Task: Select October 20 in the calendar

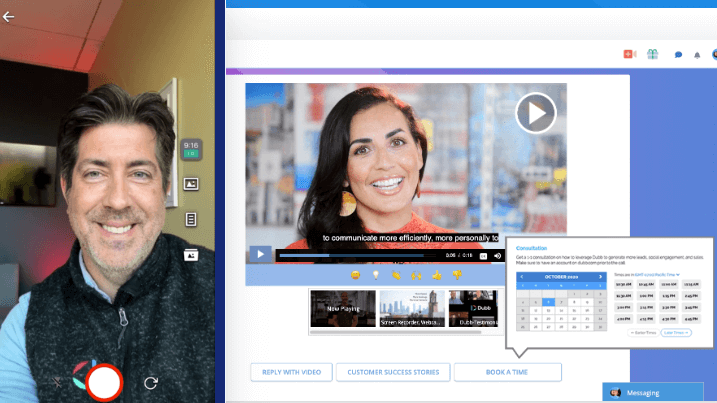Action: click(548, 318)
